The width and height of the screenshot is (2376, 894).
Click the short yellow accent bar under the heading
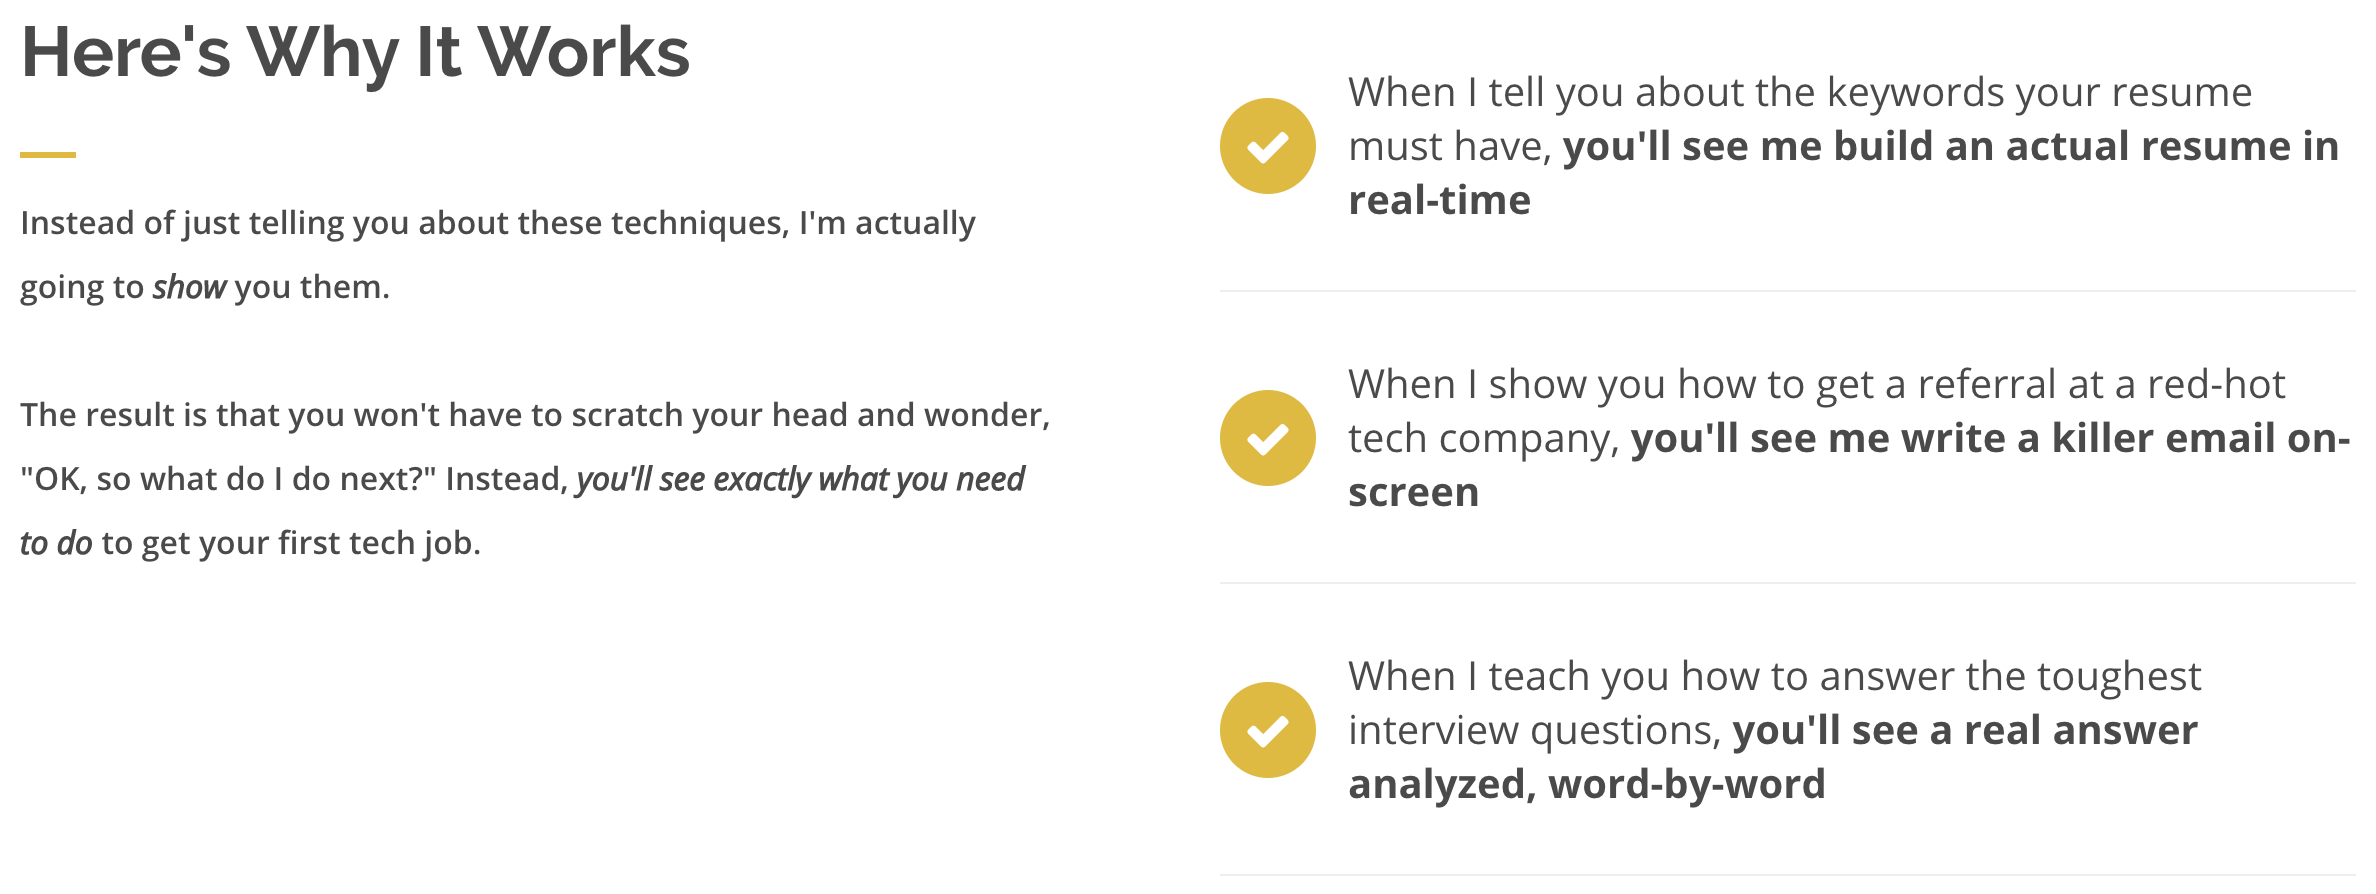tap(48, 154)
